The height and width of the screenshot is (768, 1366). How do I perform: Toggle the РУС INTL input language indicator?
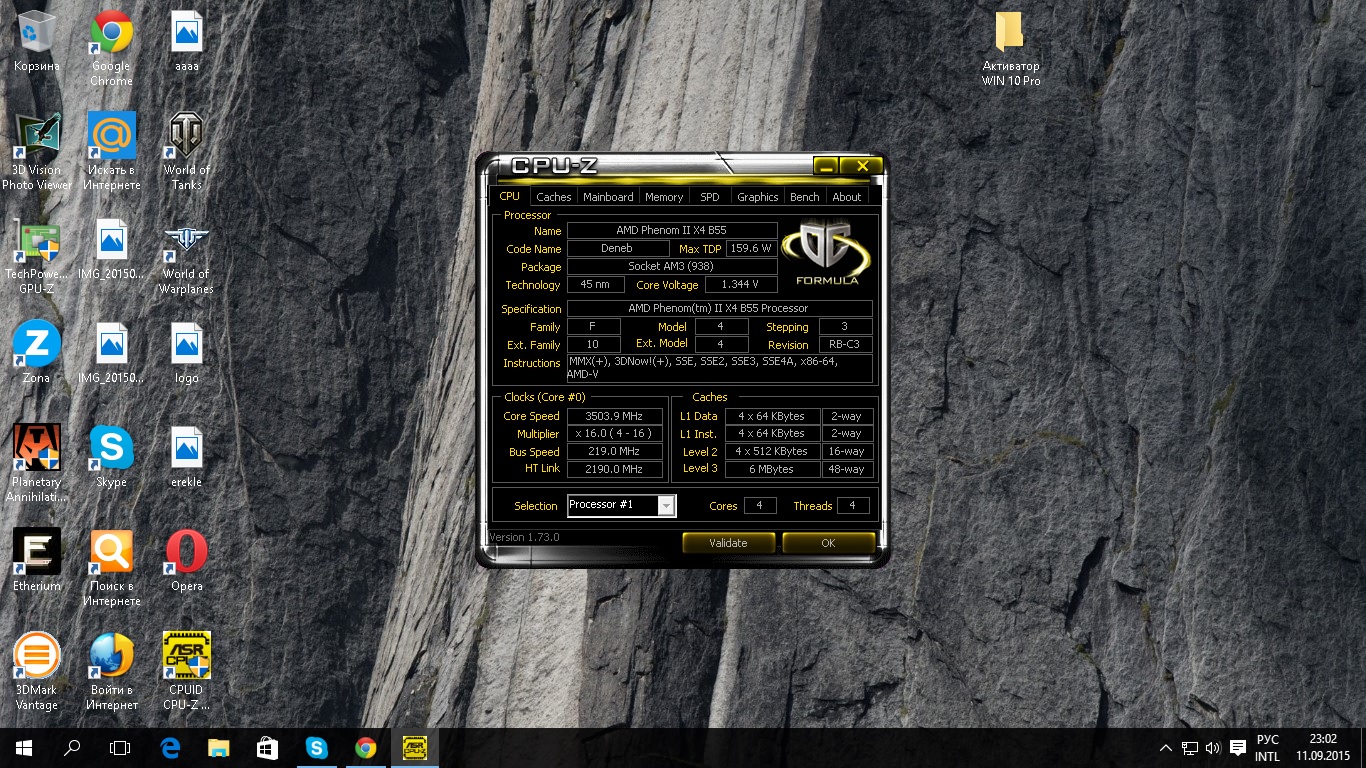pyautogui.click(x=1267, y=748)
